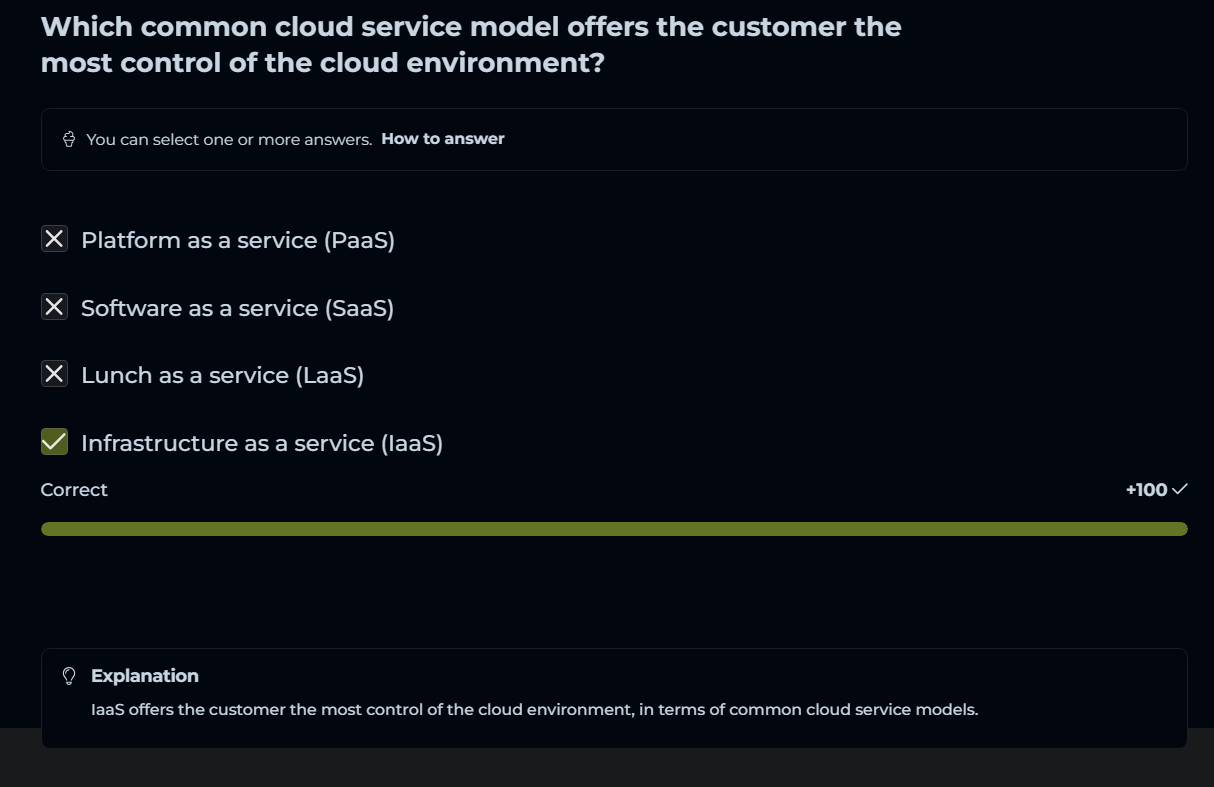The height and width of the screenshot is (787, 1214).
Task: Click the checkmark icon beside +100
Action: pos(1179,489)
